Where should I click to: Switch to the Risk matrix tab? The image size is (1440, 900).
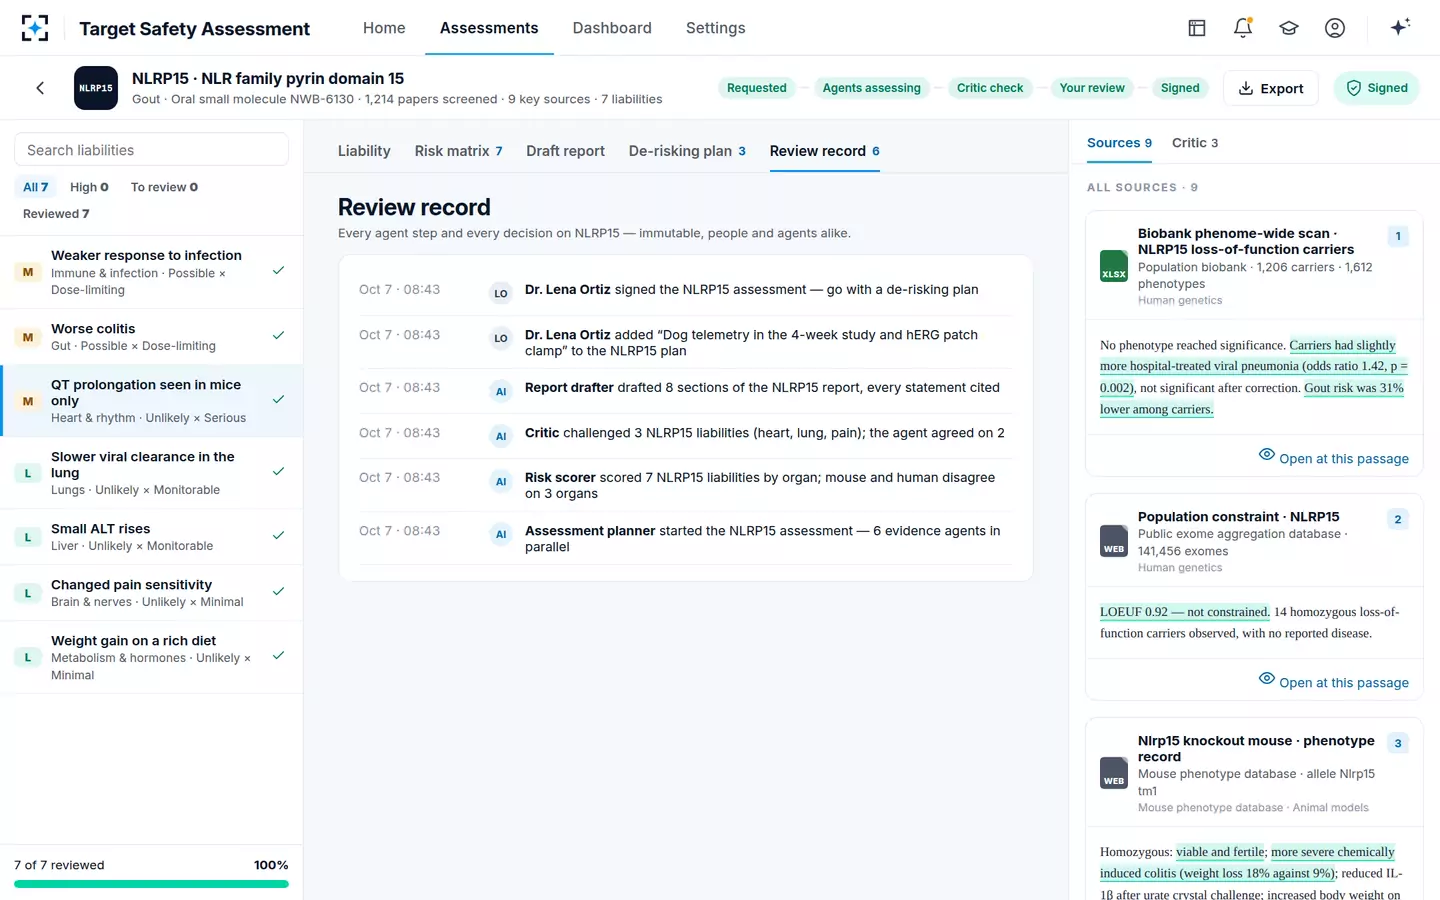(x=458, y=151)
